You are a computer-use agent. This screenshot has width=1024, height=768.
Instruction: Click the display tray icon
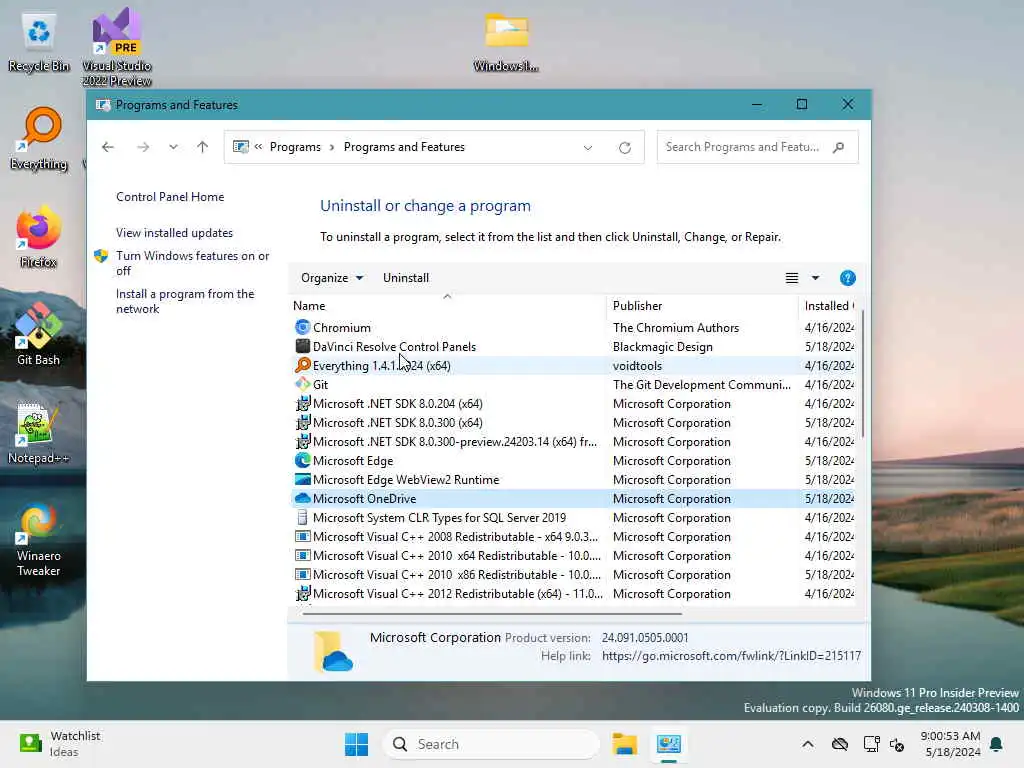871,744
